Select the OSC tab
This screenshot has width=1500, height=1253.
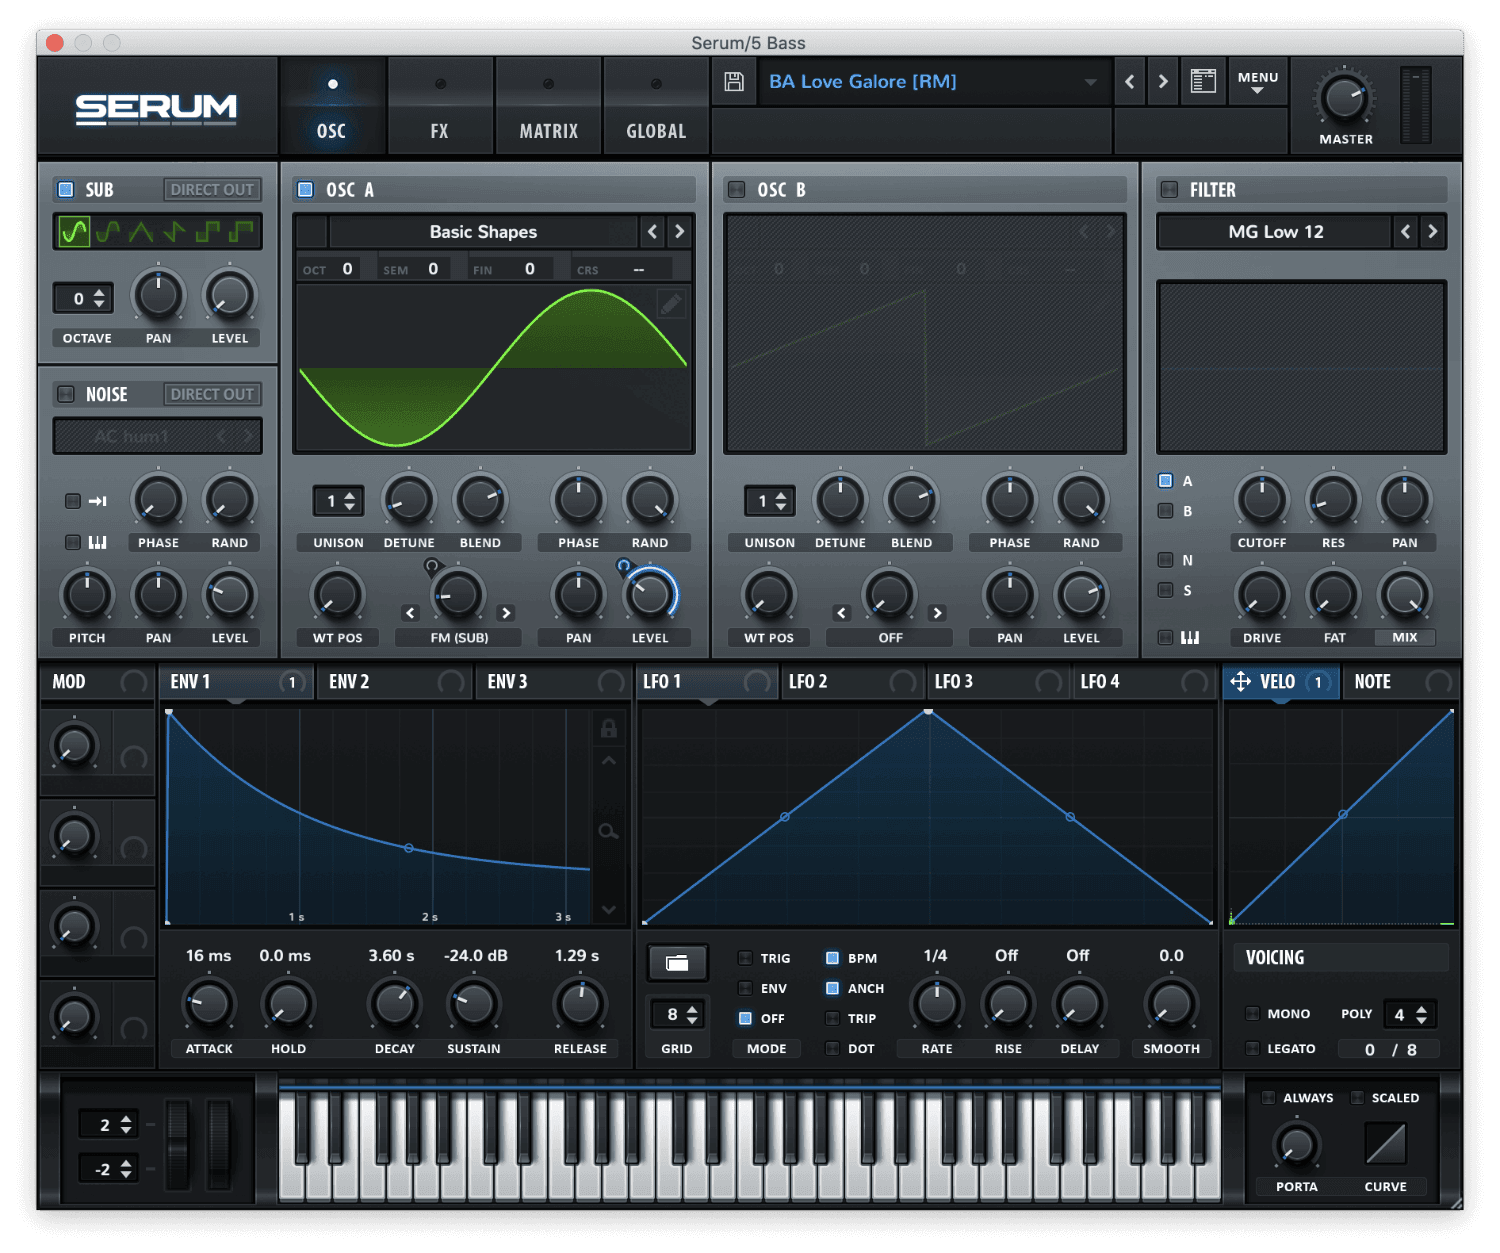click(x=332, y=107)
